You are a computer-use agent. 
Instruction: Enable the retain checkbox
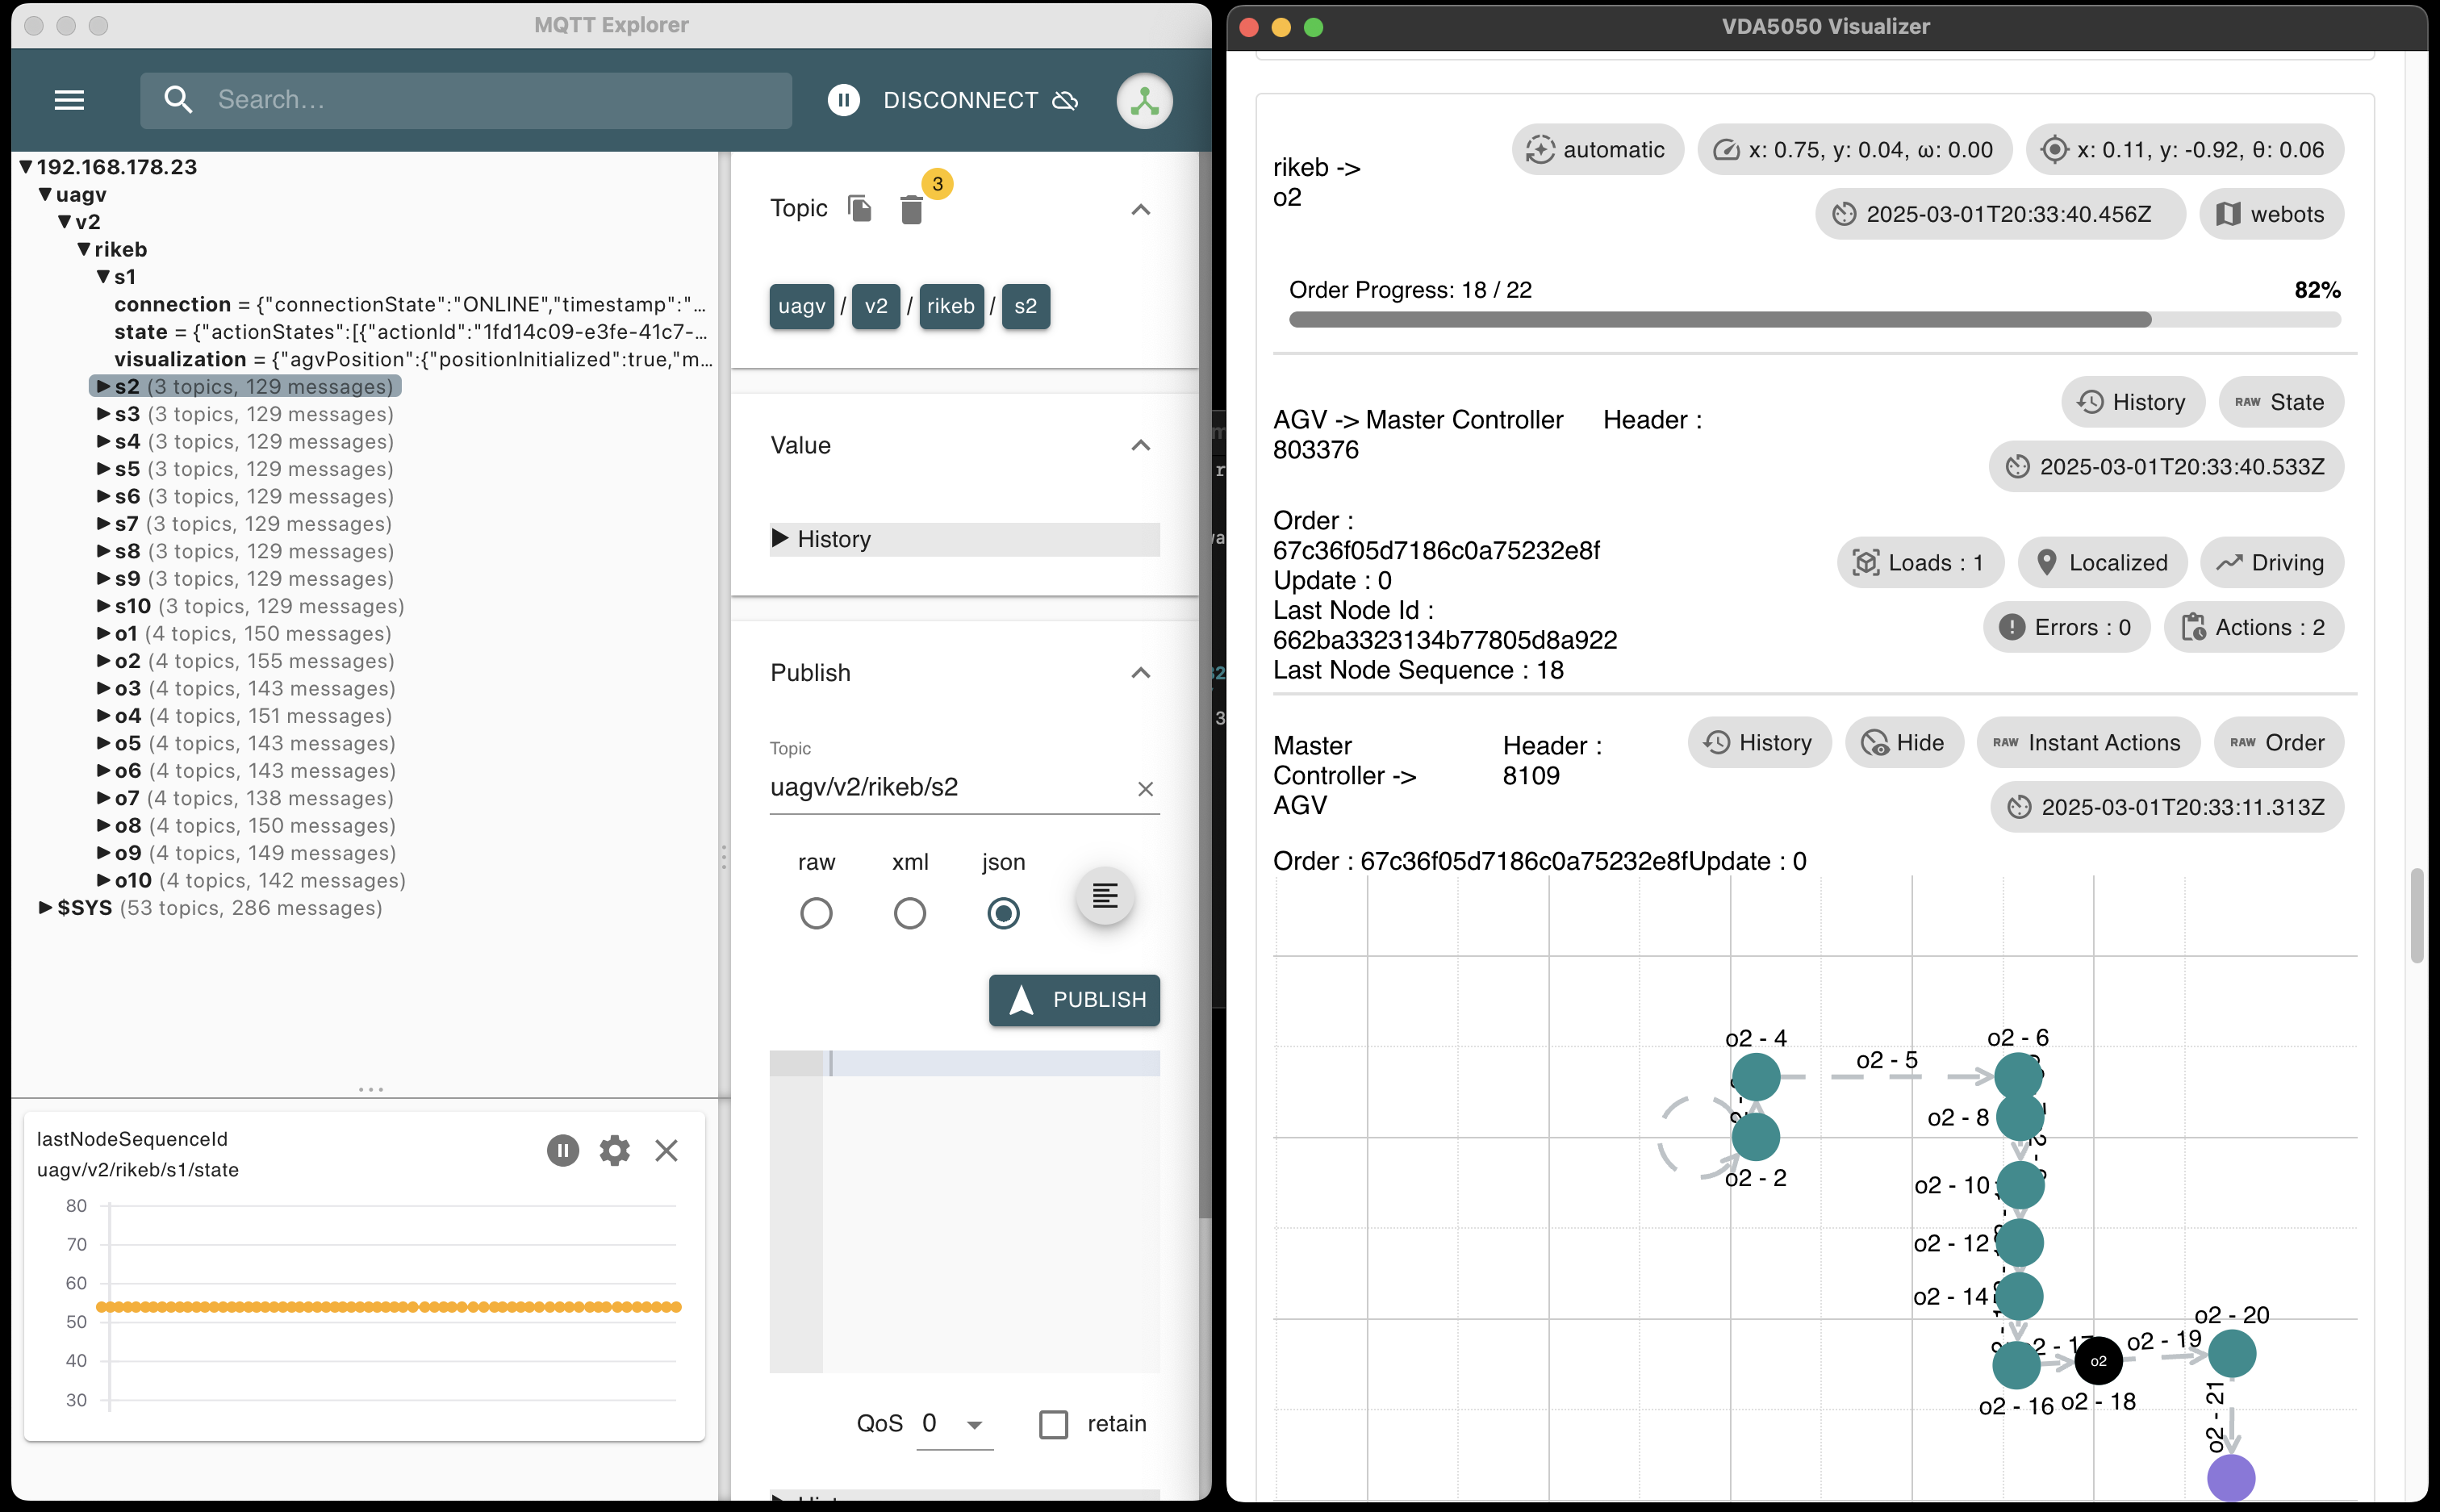pyautogui.click(x=1054, y=1424)
